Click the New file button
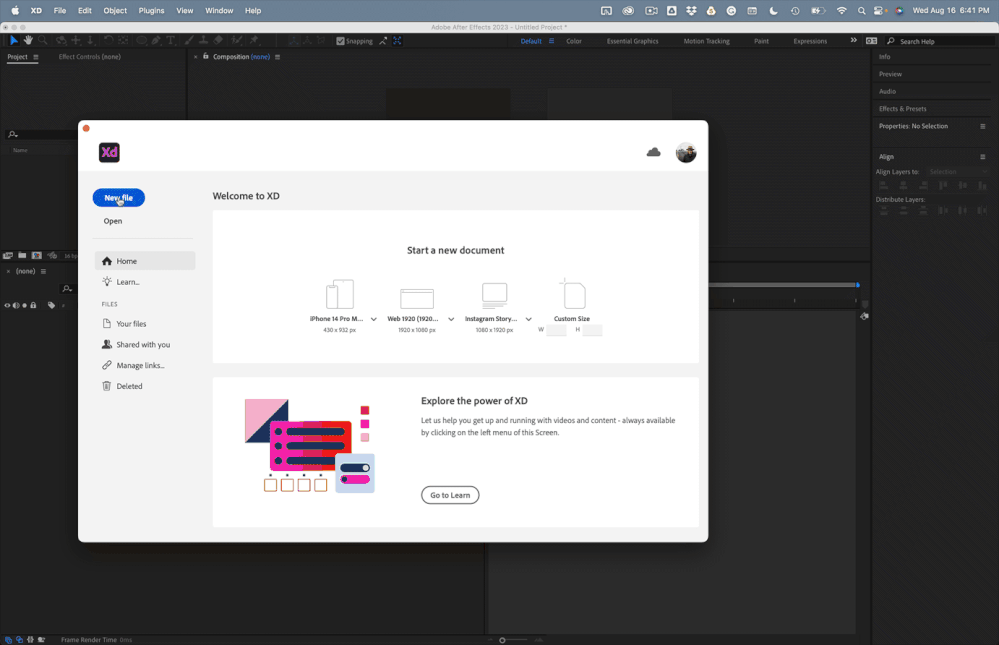Image resolution: width=999 pixels, height=645 pixels. [x=119, y=198]
